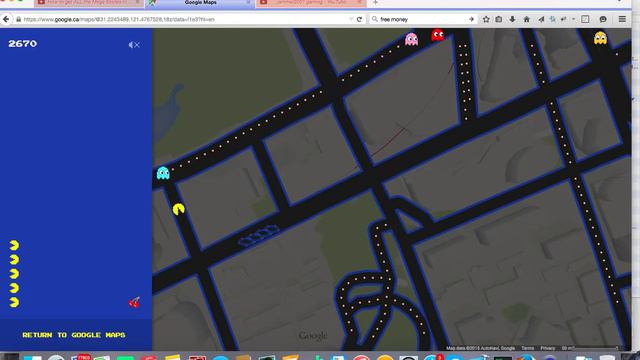Open the downloads arrow icon
The width and height of the screenshot is (640, 360).
click(512, 19)
